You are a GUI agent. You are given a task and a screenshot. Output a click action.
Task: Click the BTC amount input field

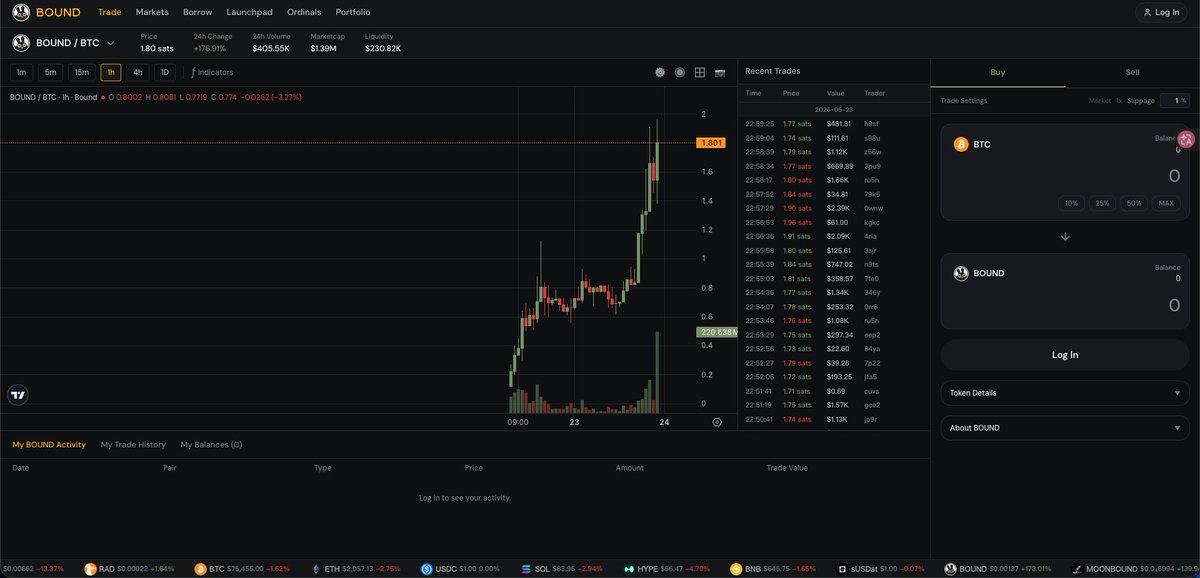click(x=1173, y=177)
